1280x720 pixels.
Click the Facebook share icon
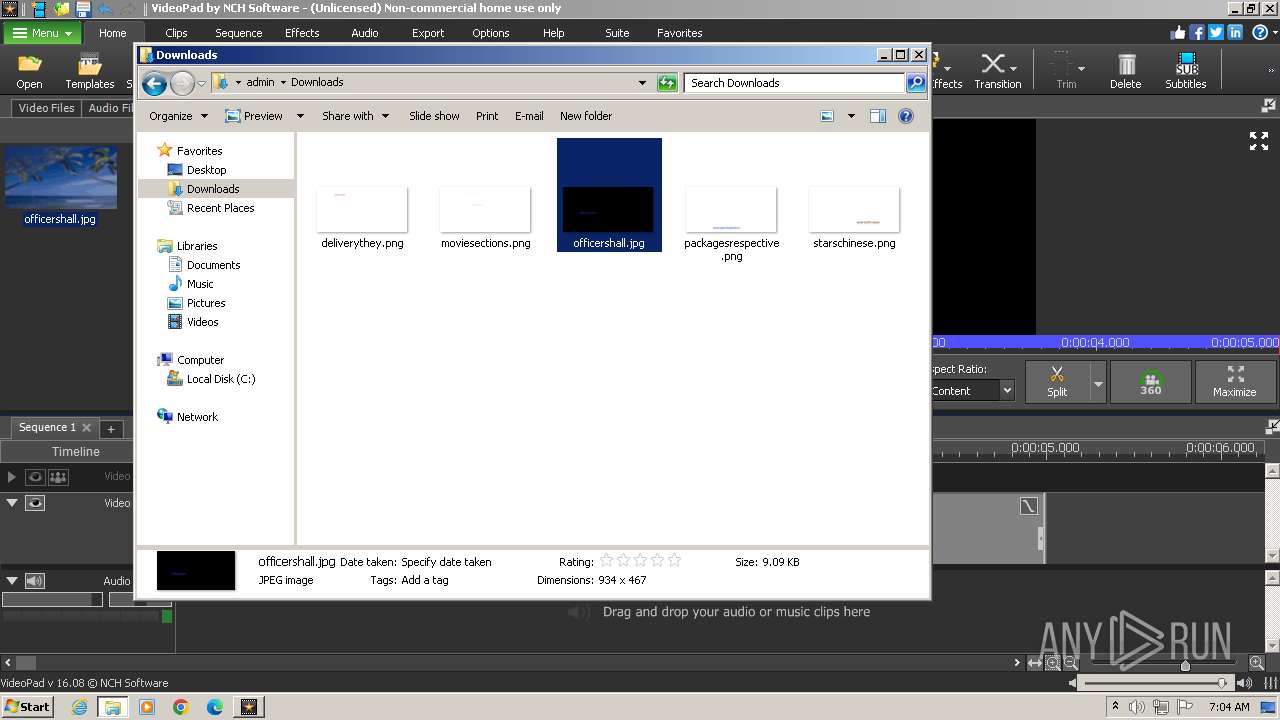[1197, 33]
